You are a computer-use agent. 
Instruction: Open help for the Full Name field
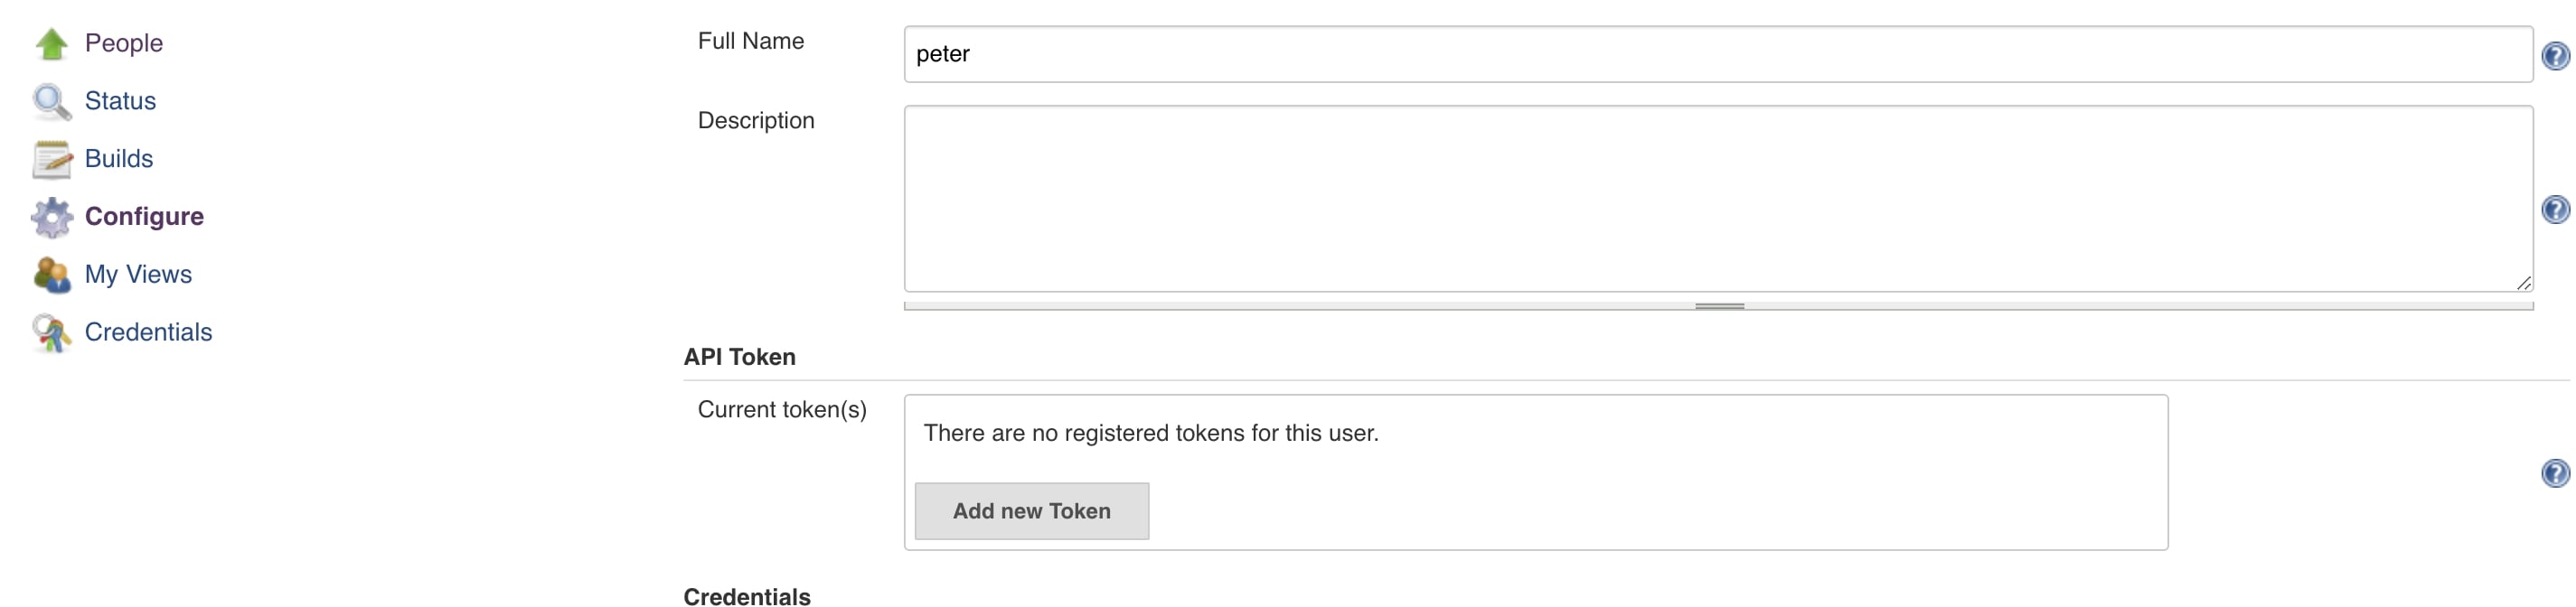click(2555, 56)
